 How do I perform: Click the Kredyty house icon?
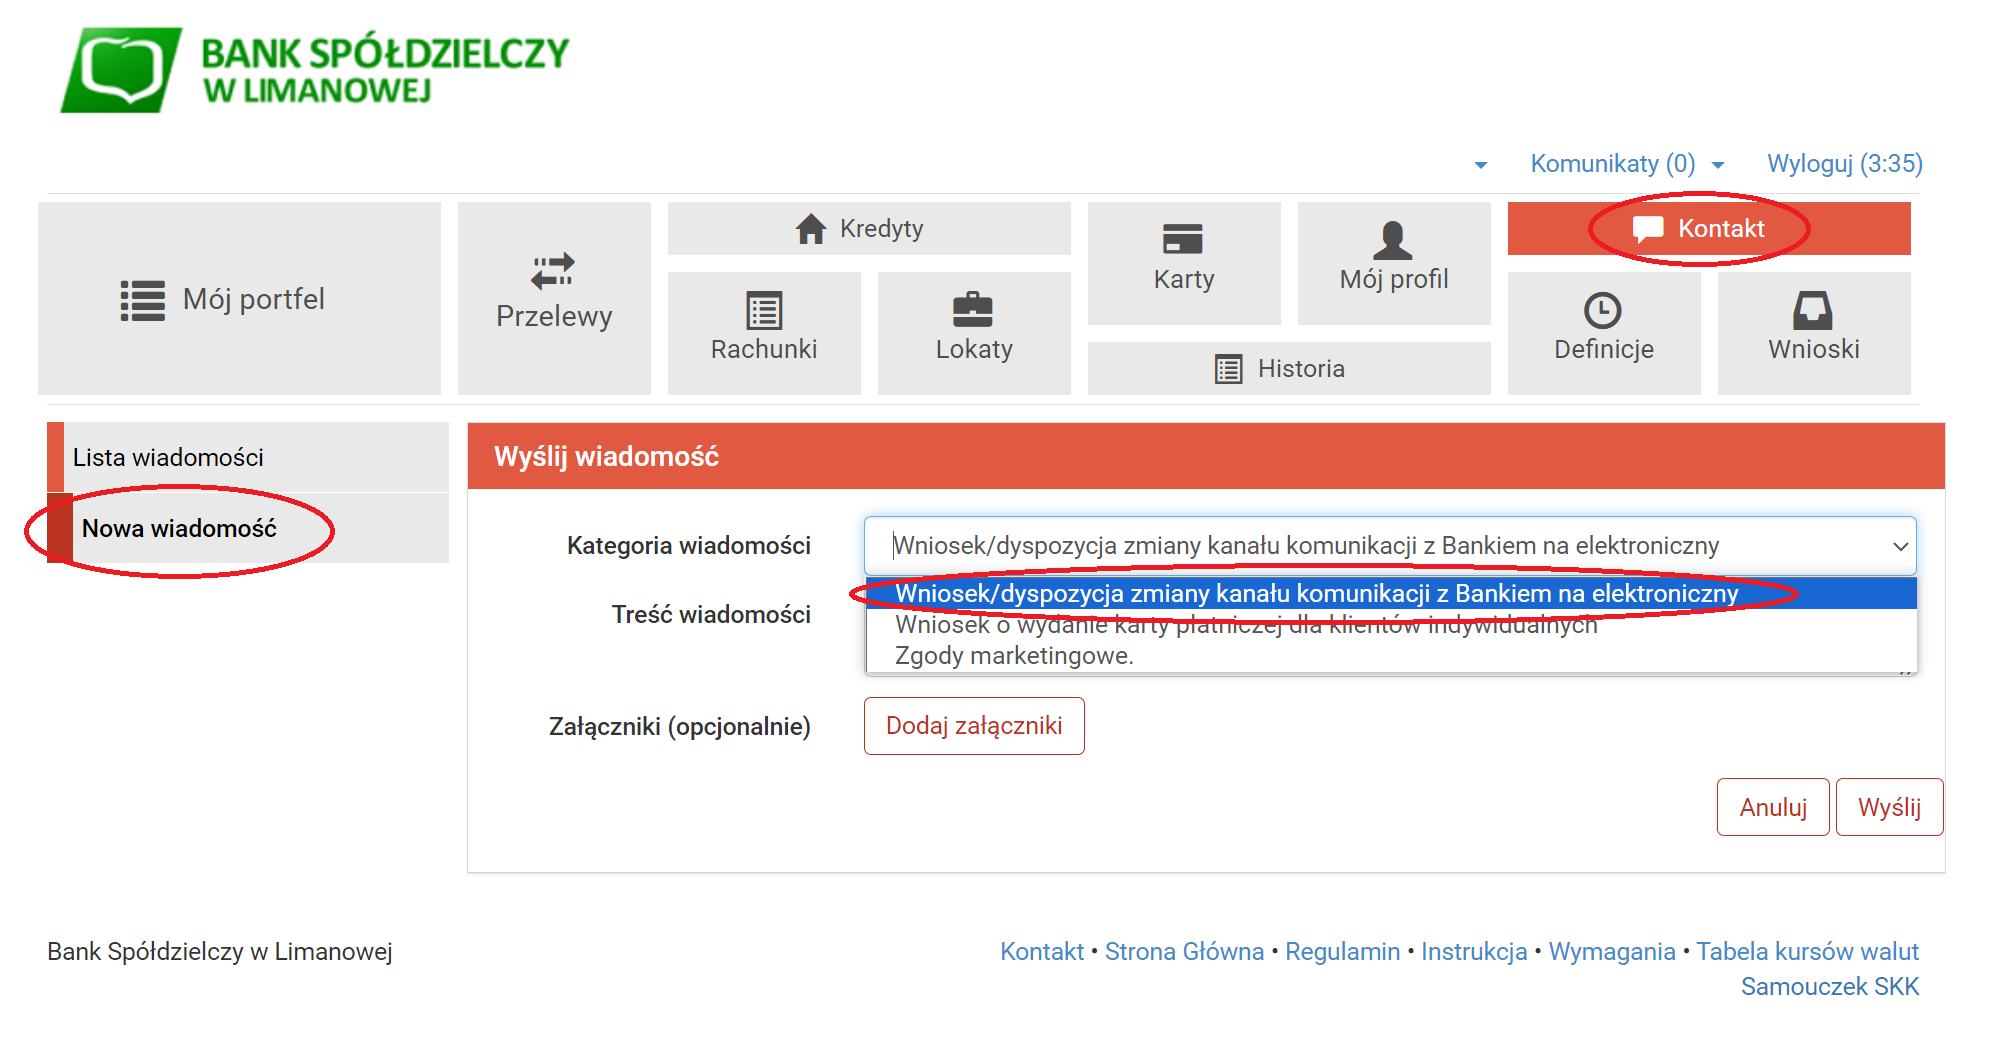point(811,229)
